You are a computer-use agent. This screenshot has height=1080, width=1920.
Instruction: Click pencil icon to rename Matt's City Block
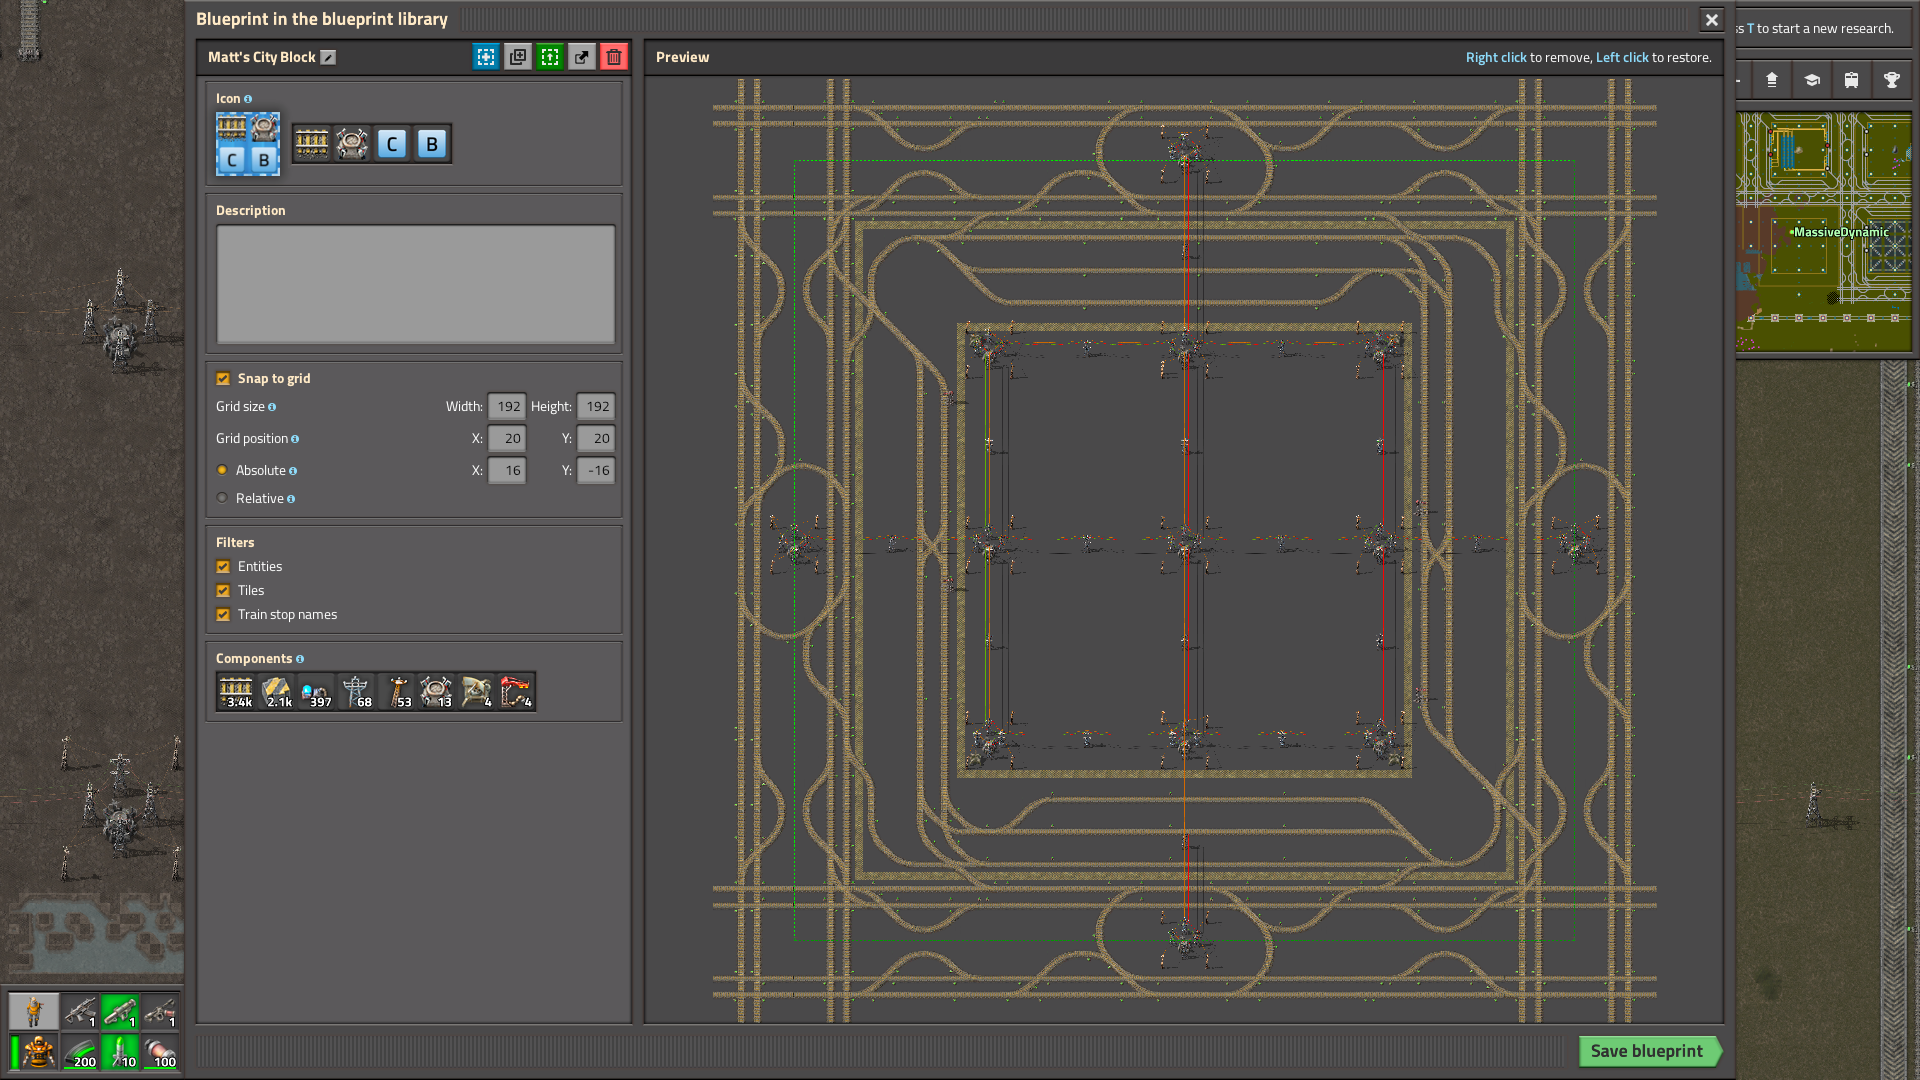pyautogui.click(x=328, y=58)
